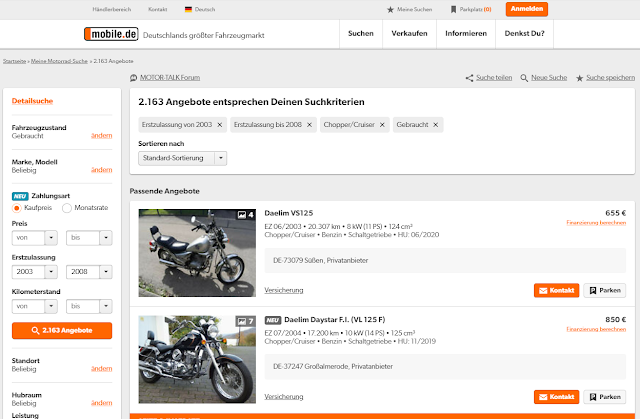Image resolution: width=640 pixels, height=419 pixels.
Task: Click Parken button for Daelim VS125
Action: click(604, 290)
